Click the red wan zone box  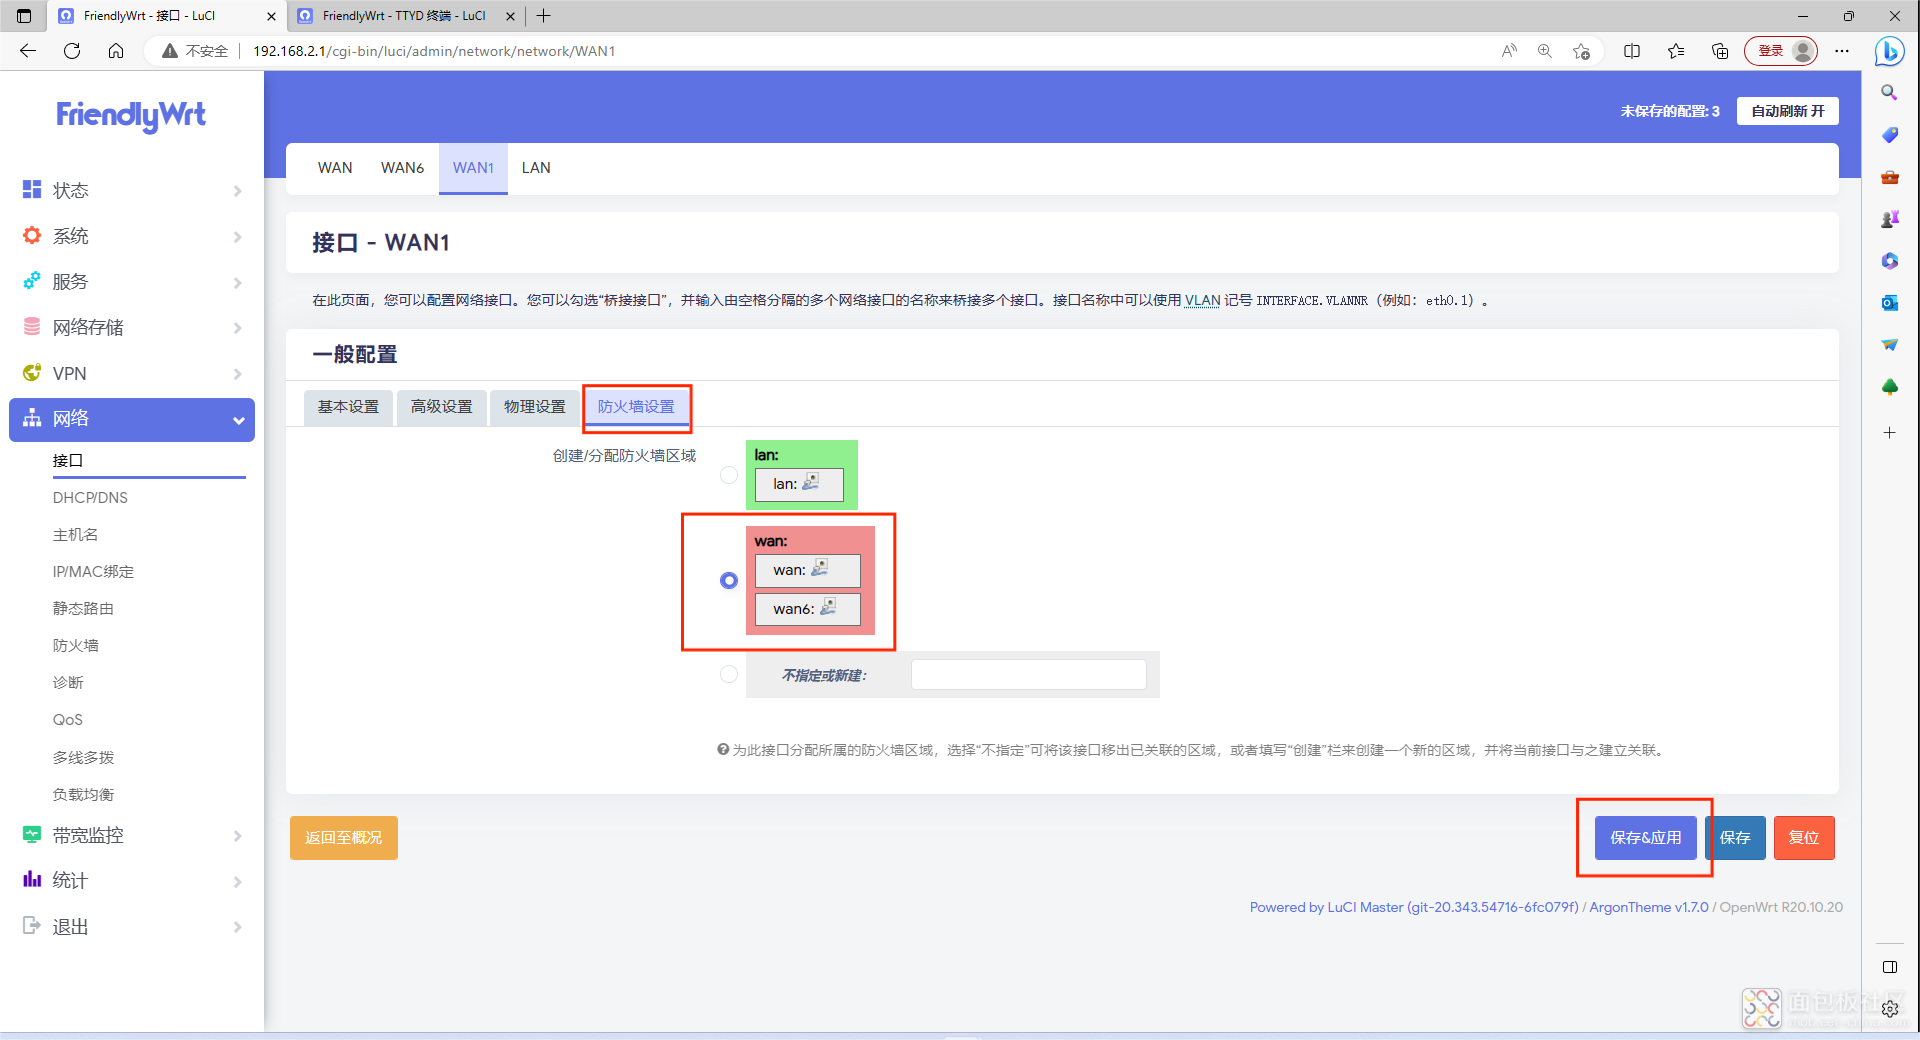click(x=810, y=580)
